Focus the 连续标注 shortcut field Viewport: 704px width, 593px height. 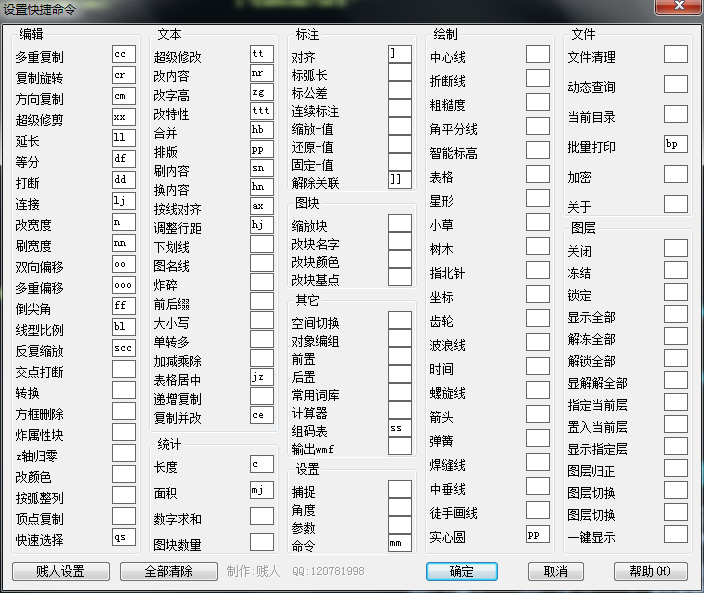click(400, 108)
